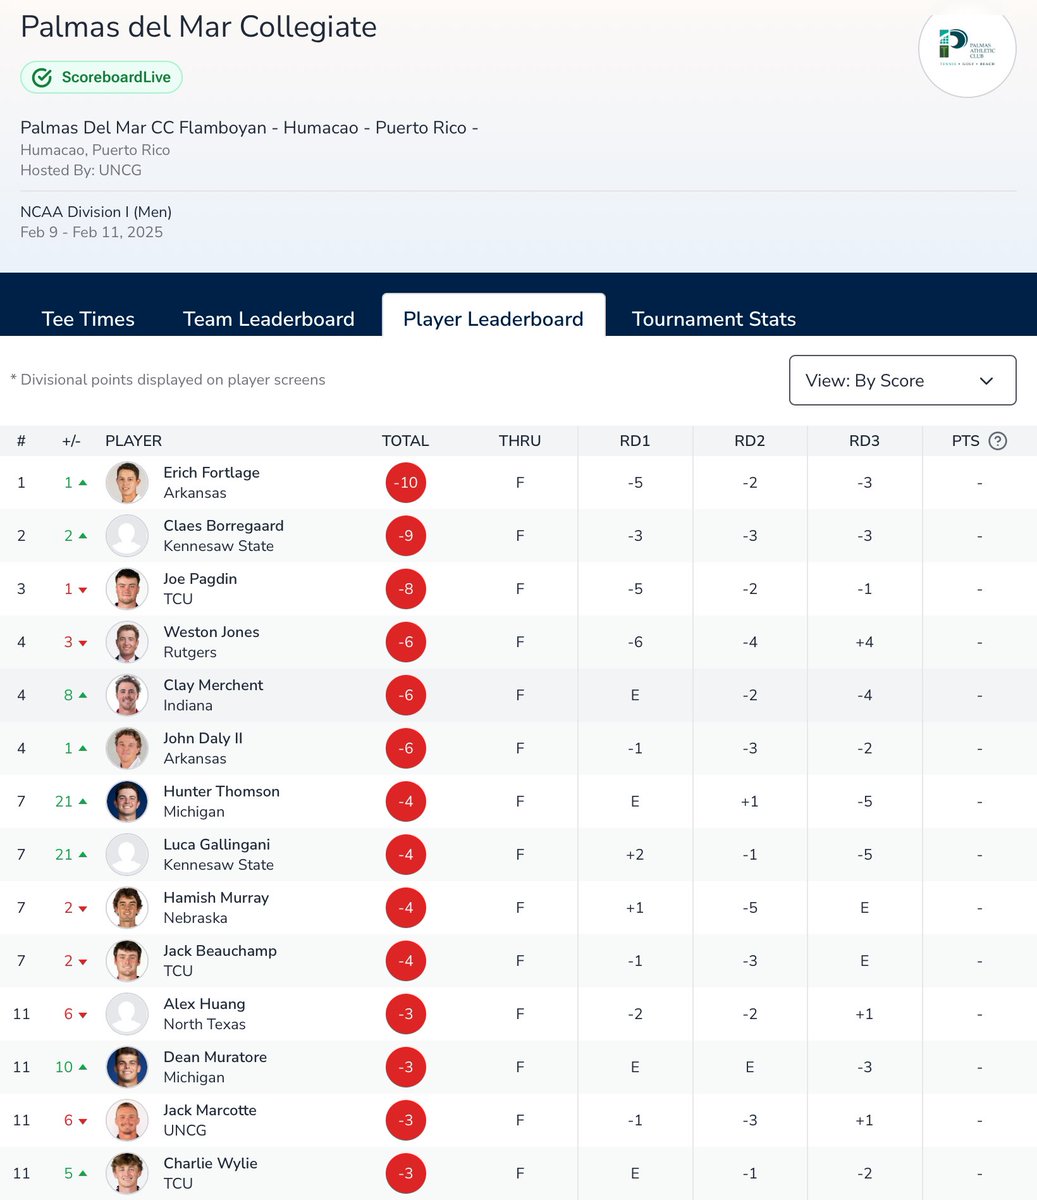This screenshot has height=1200, width=1037.
Task: Click the RD3 column header
Action: [x=864, y=441]
